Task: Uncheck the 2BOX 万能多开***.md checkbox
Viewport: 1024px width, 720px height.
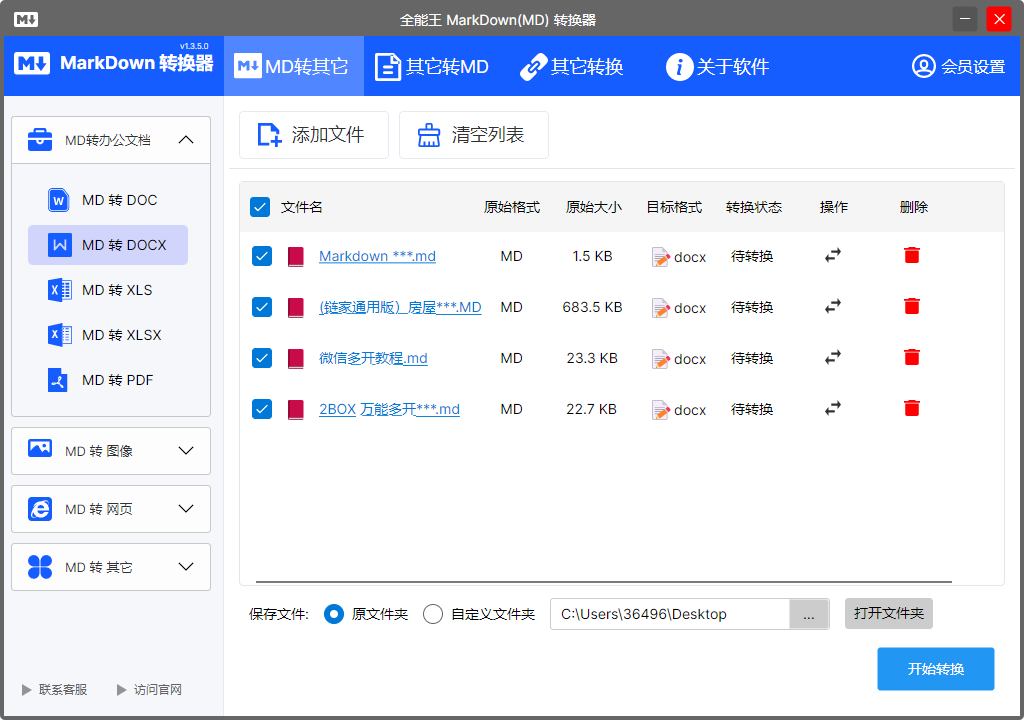Action: pos(262,409)
